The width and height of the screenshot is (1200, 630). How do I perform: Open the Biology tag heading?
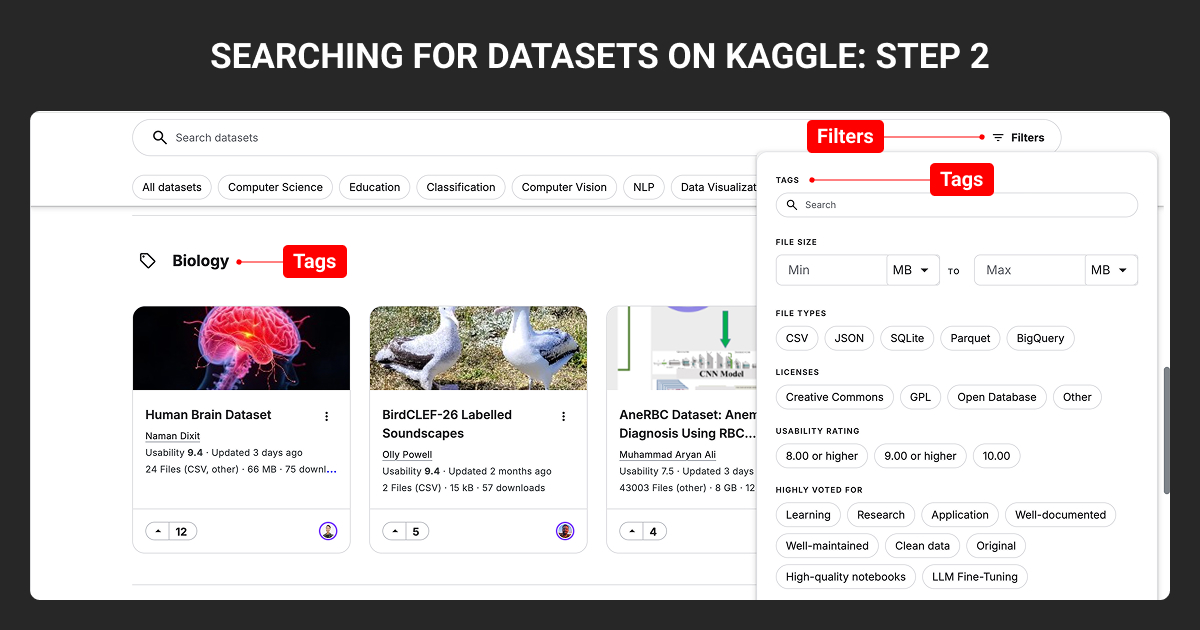click(201, 261)
